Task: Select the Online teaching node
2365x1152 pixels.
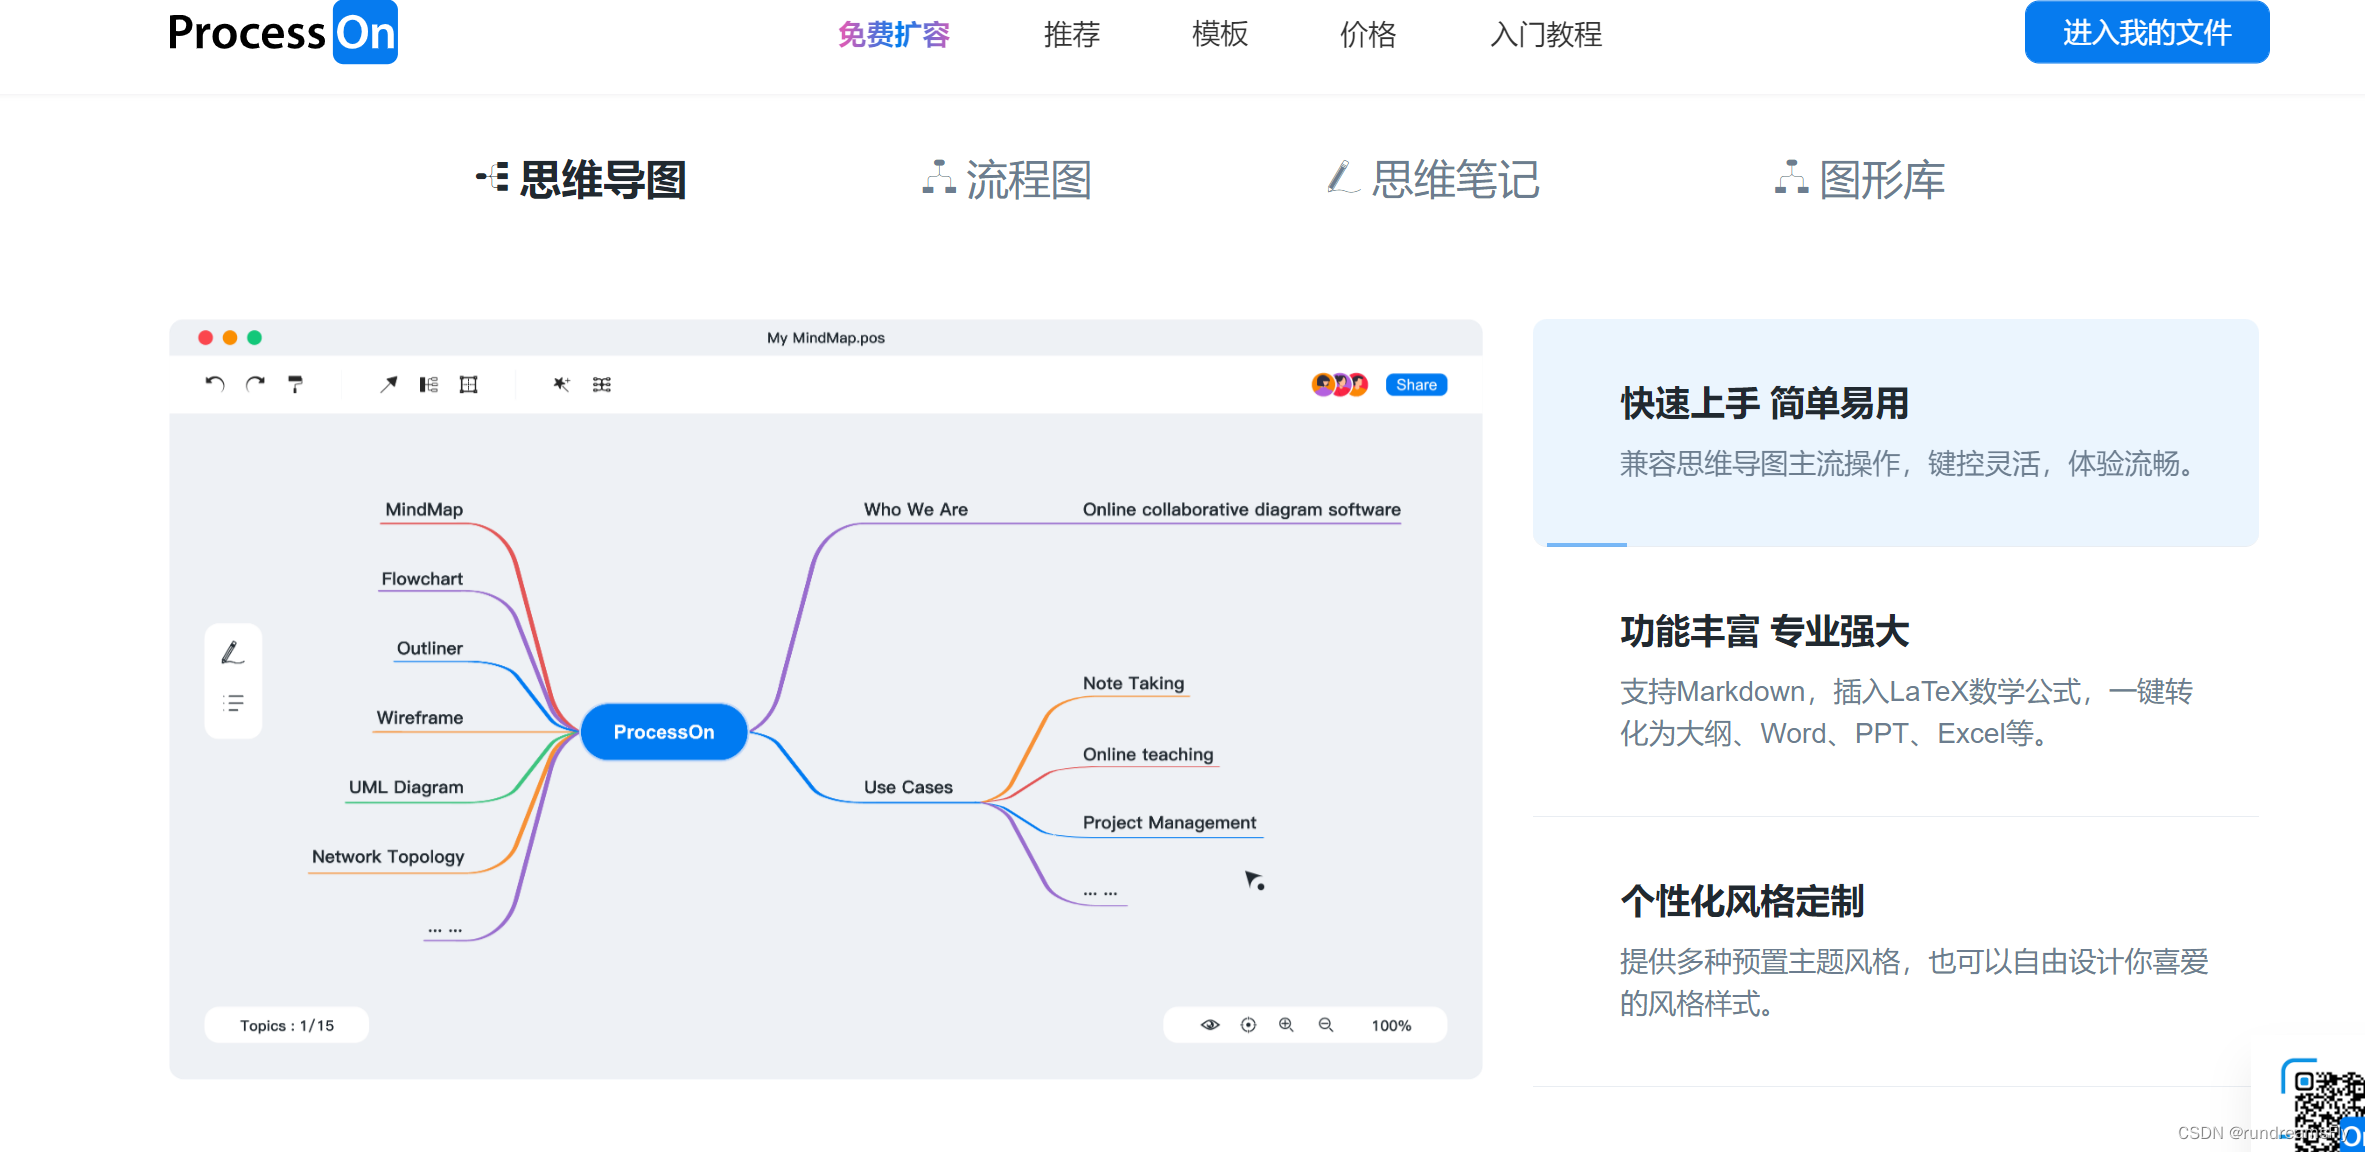Action: pos(1148,754)
